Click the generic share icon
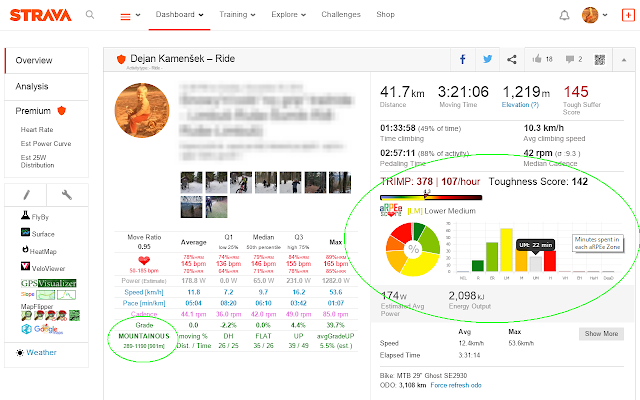 [x=512, y=60]
